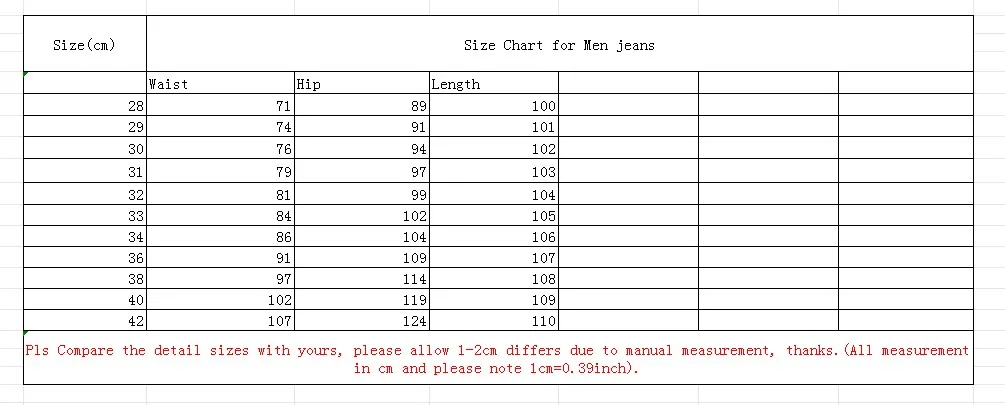Click the size 31 cell

[85, 172]
